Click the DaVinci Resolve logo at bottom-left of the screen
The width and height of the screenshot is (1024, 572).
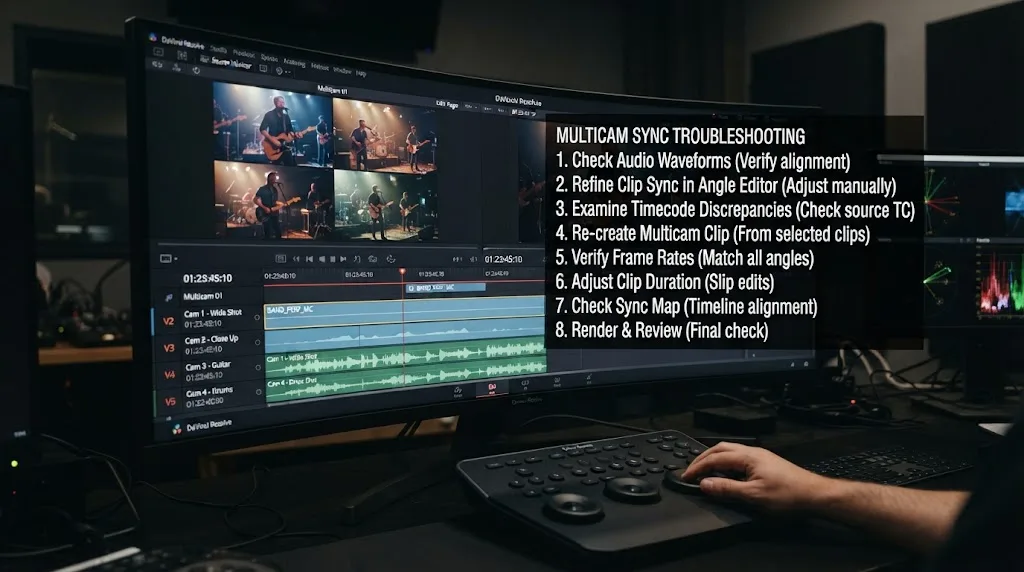point(176,429)
